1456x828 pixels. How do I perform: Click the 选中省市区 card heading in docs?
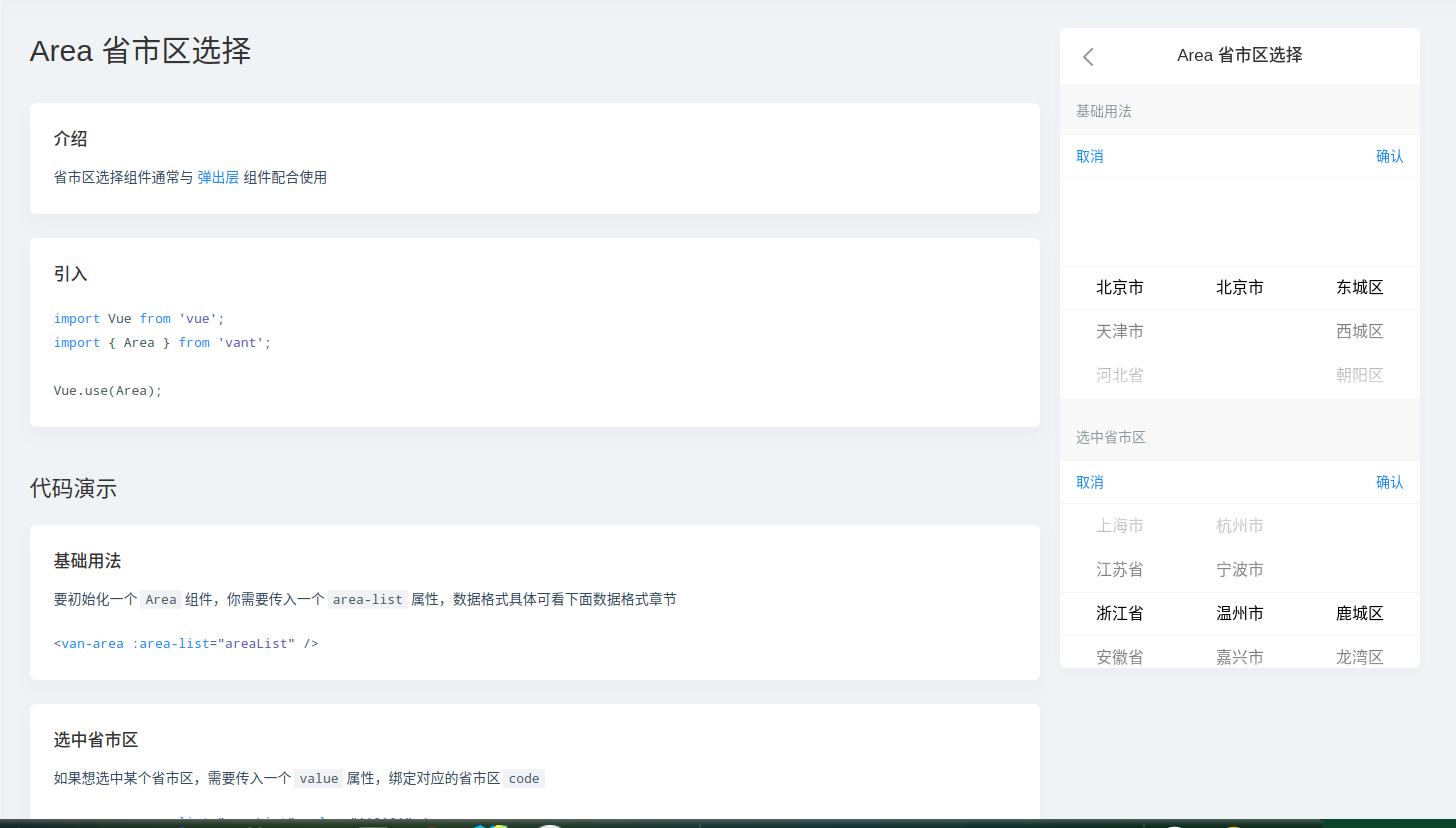(x=96, y=740)
